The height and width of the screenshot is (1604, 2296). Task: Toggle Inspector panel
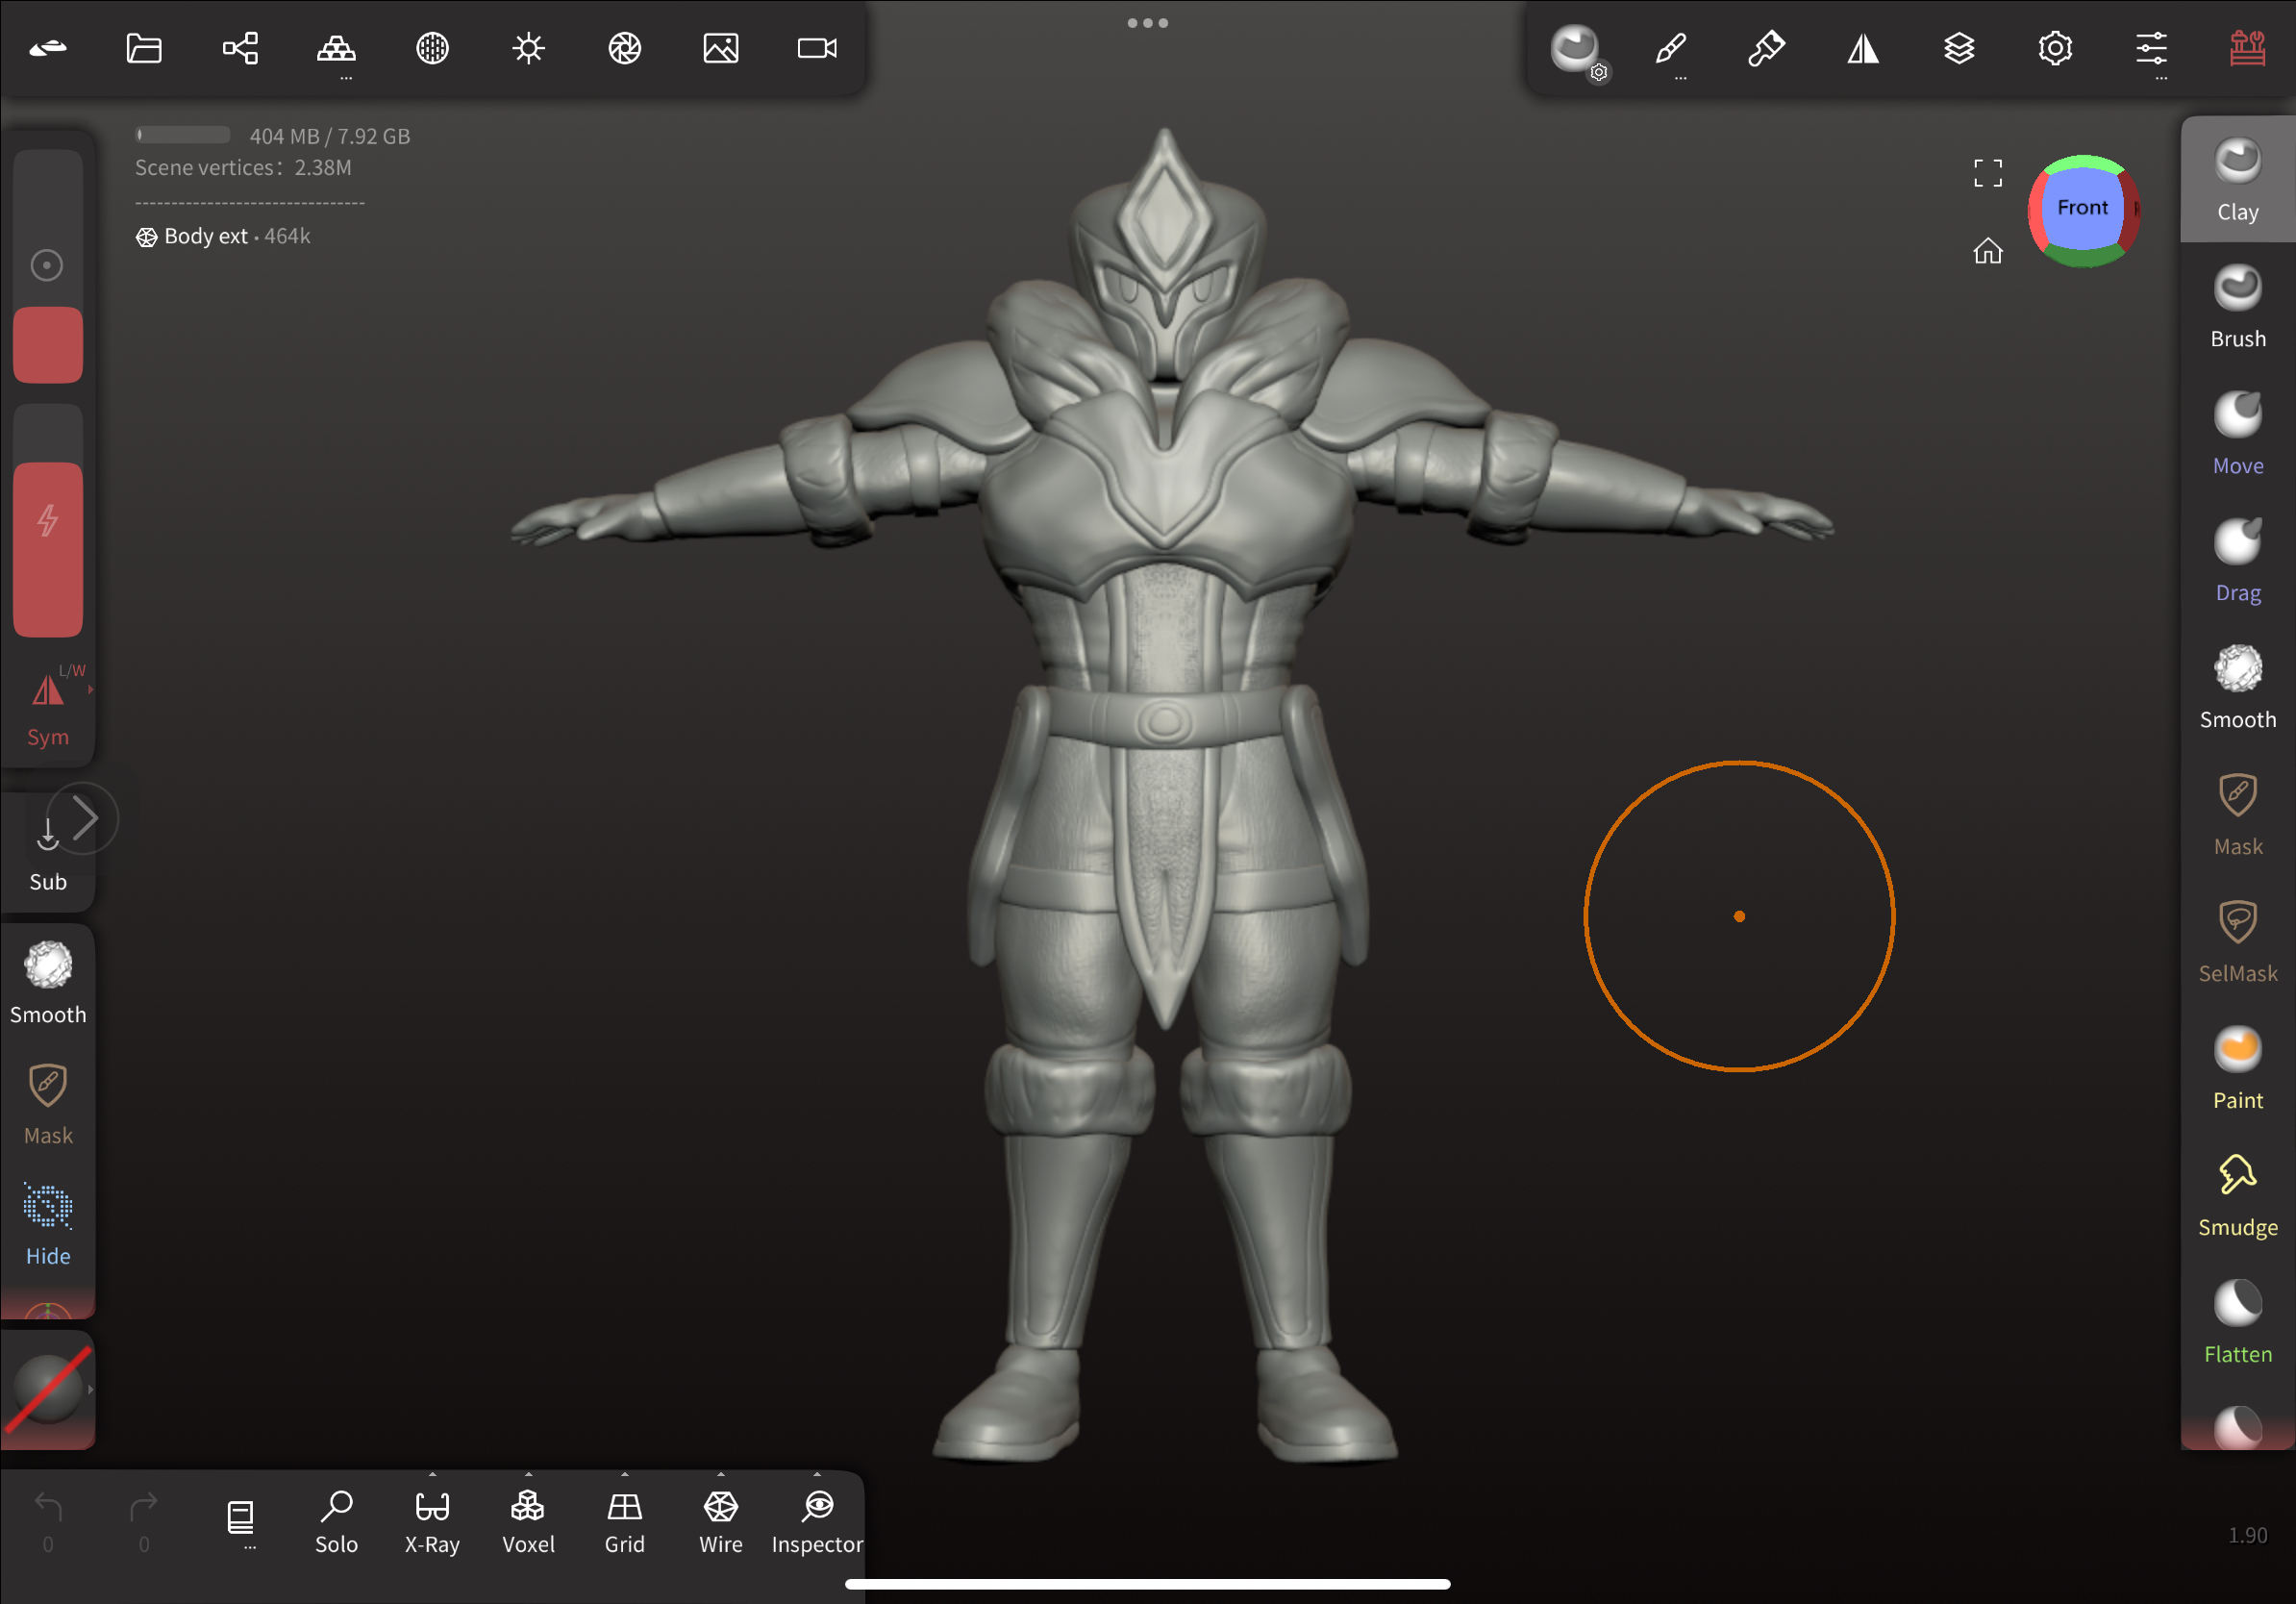pos(817,1521)
